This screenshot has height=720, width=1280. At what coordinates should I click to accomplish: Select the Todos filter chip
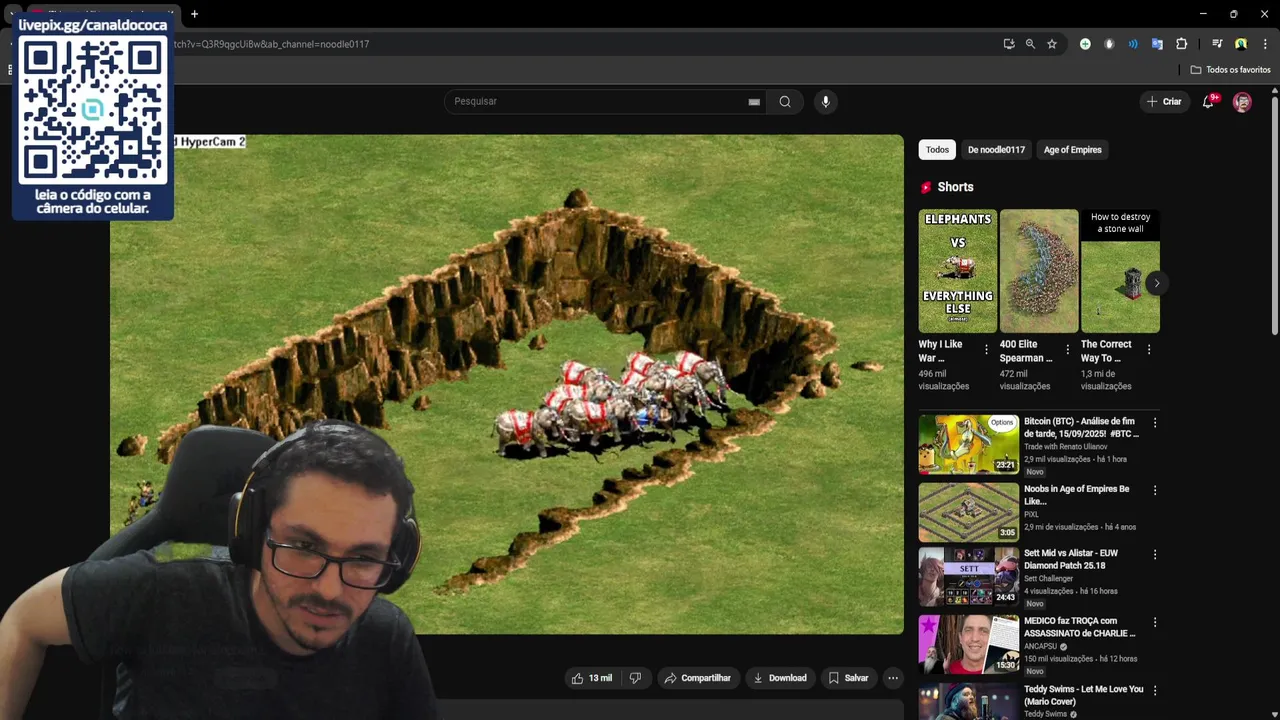(937, 150)
